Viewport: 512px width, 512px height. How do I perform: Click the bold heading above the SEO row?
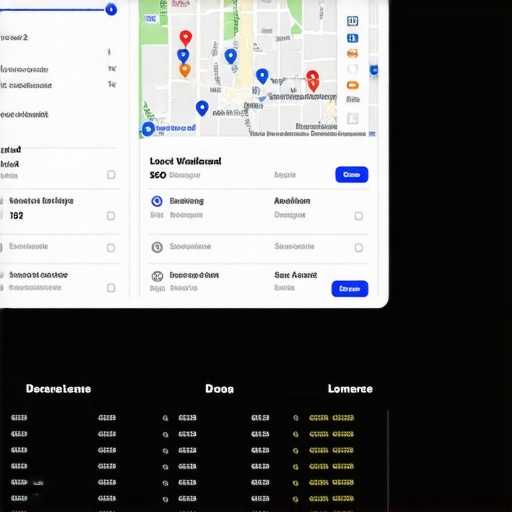click(185, 161)
